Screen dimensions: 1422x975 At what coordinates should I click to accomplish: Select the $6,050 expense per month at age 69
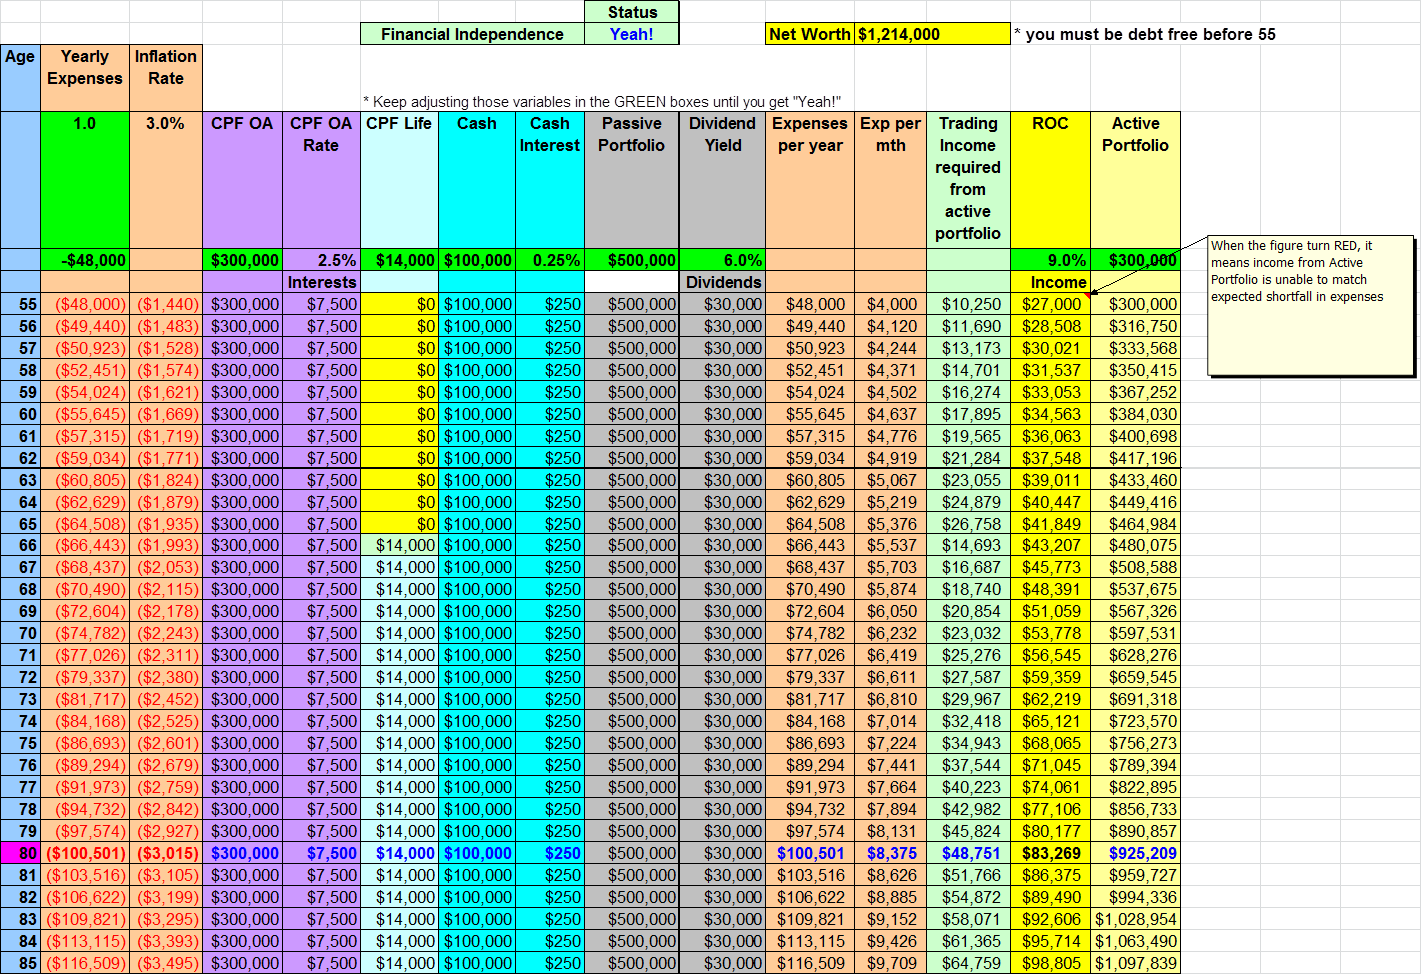(x=891, y=611)
